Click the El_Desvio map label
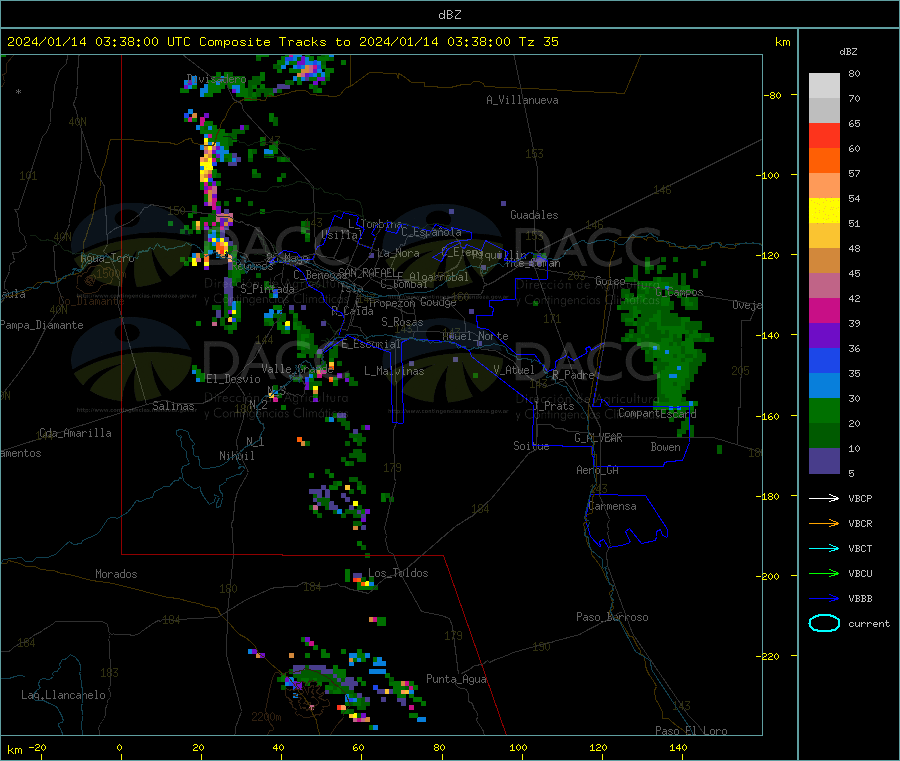The width and height of the screenshot is (900, 761). tap(234, 379)
